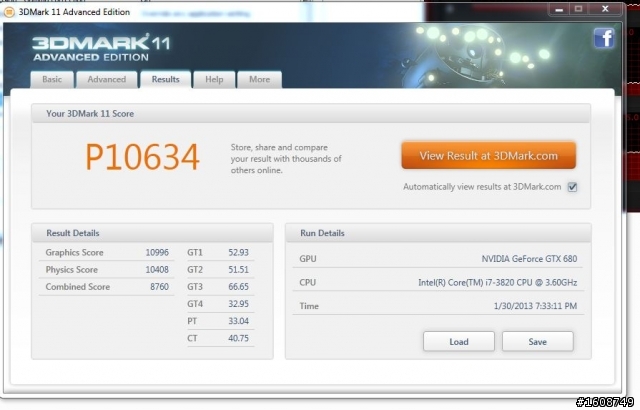640x410 pixels.
Task: Switch to the Basic tab
Action: (52, 80)
